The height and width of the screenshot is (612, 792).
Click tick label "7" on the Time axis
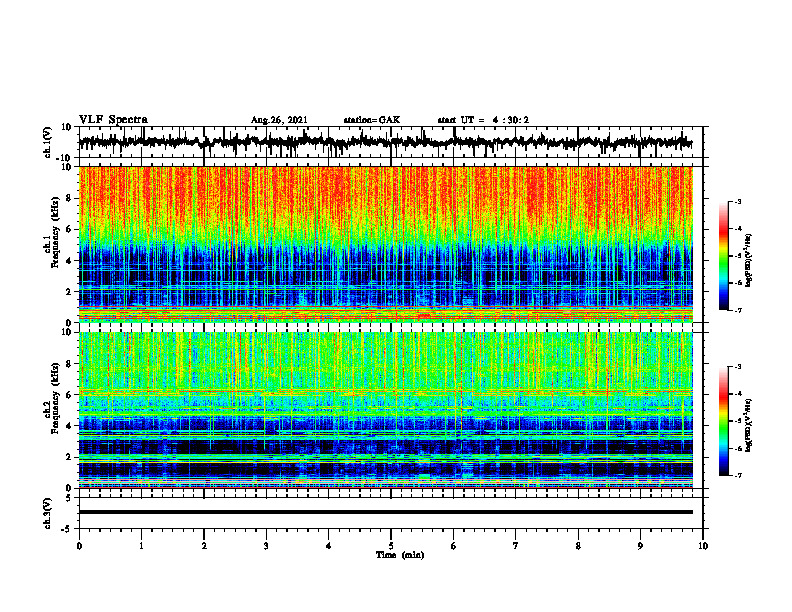pos(516,546)
